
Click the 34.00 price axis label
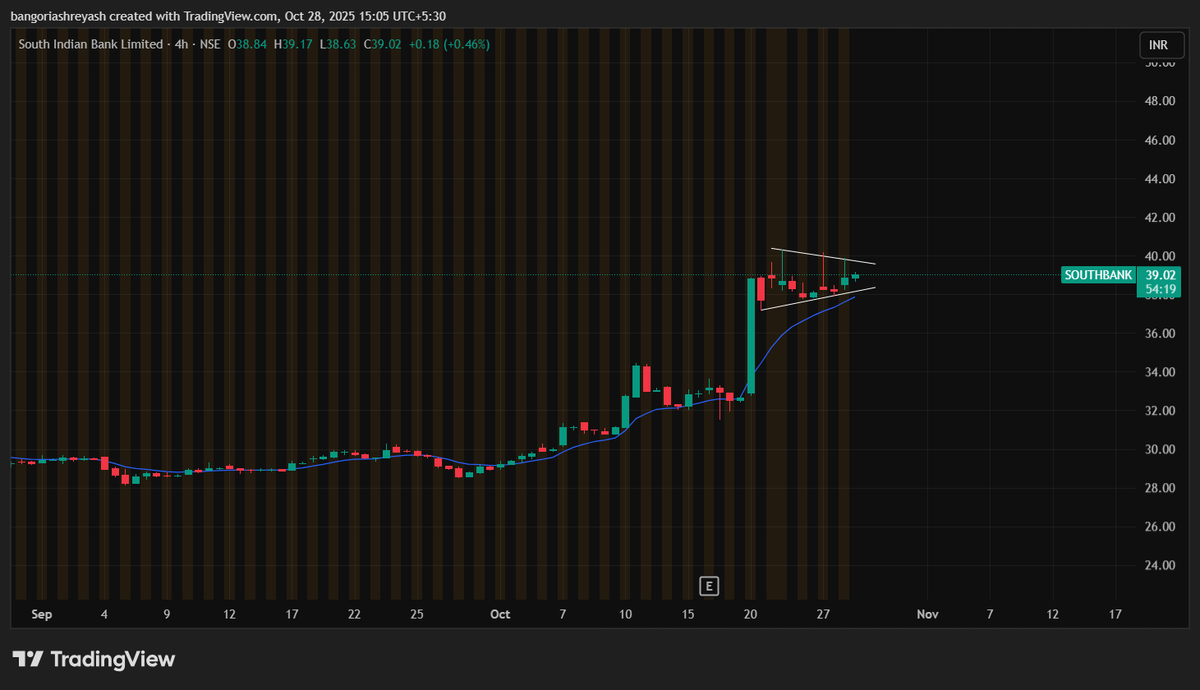pyautogui.click(x=1160, y=372)
